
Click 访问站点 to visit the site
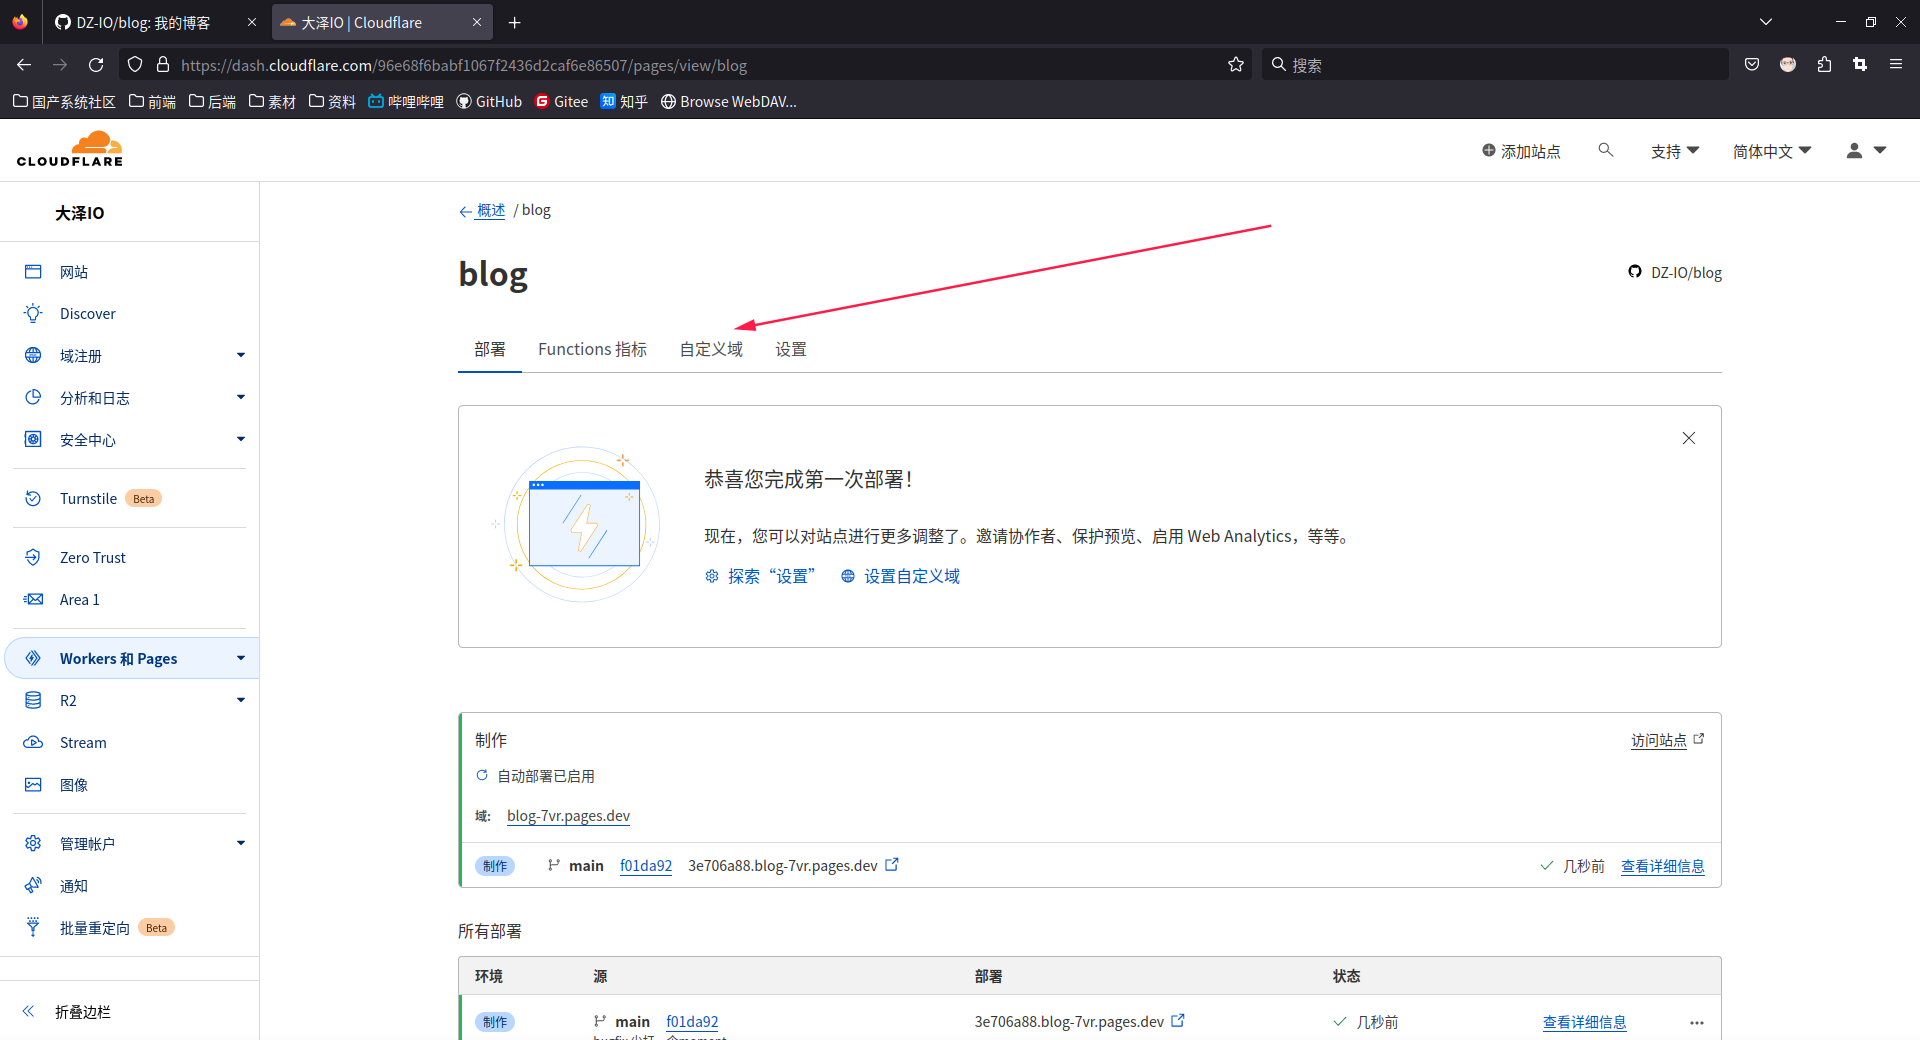point(1658,740)
